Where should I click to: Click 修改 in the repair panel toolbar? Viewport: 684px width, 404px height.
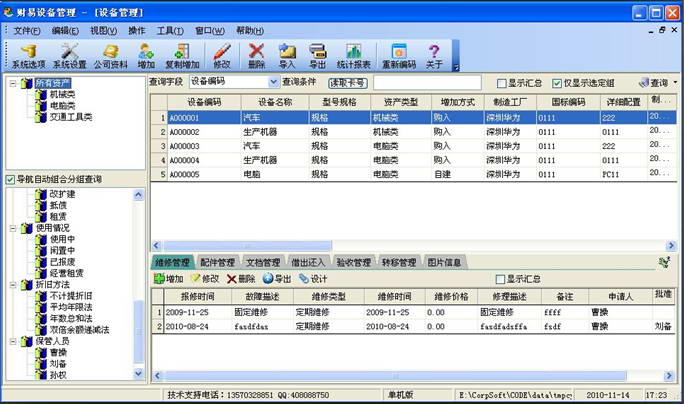tap(205, 278)
